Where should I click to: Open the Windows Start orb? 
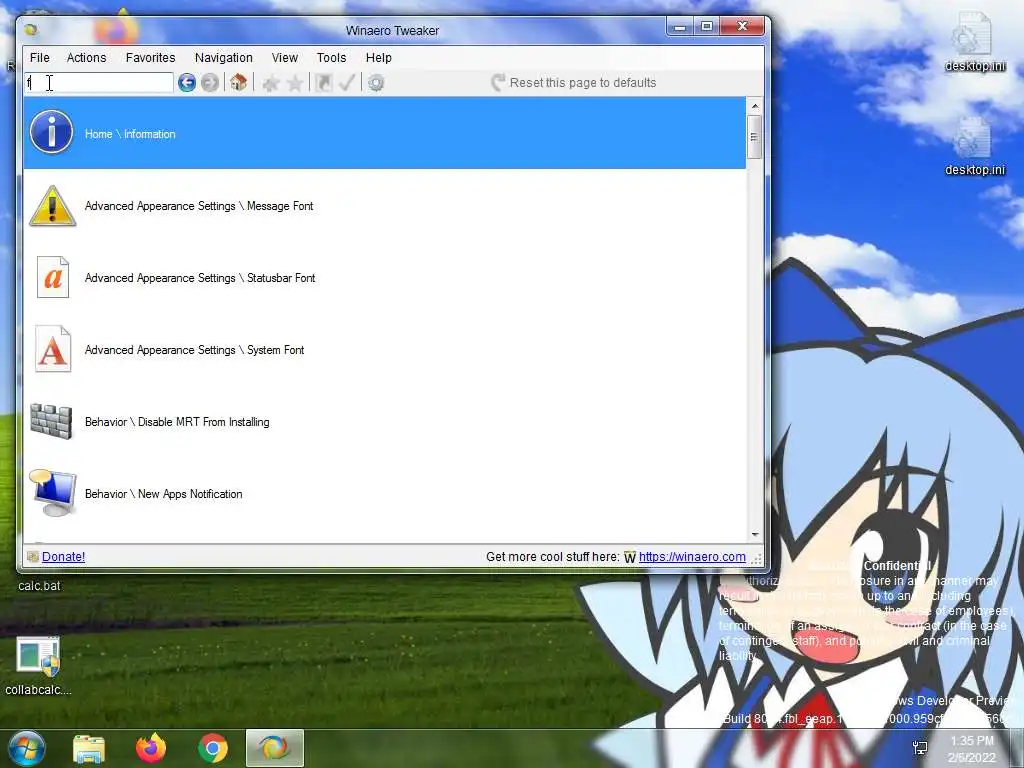point(27,748)
